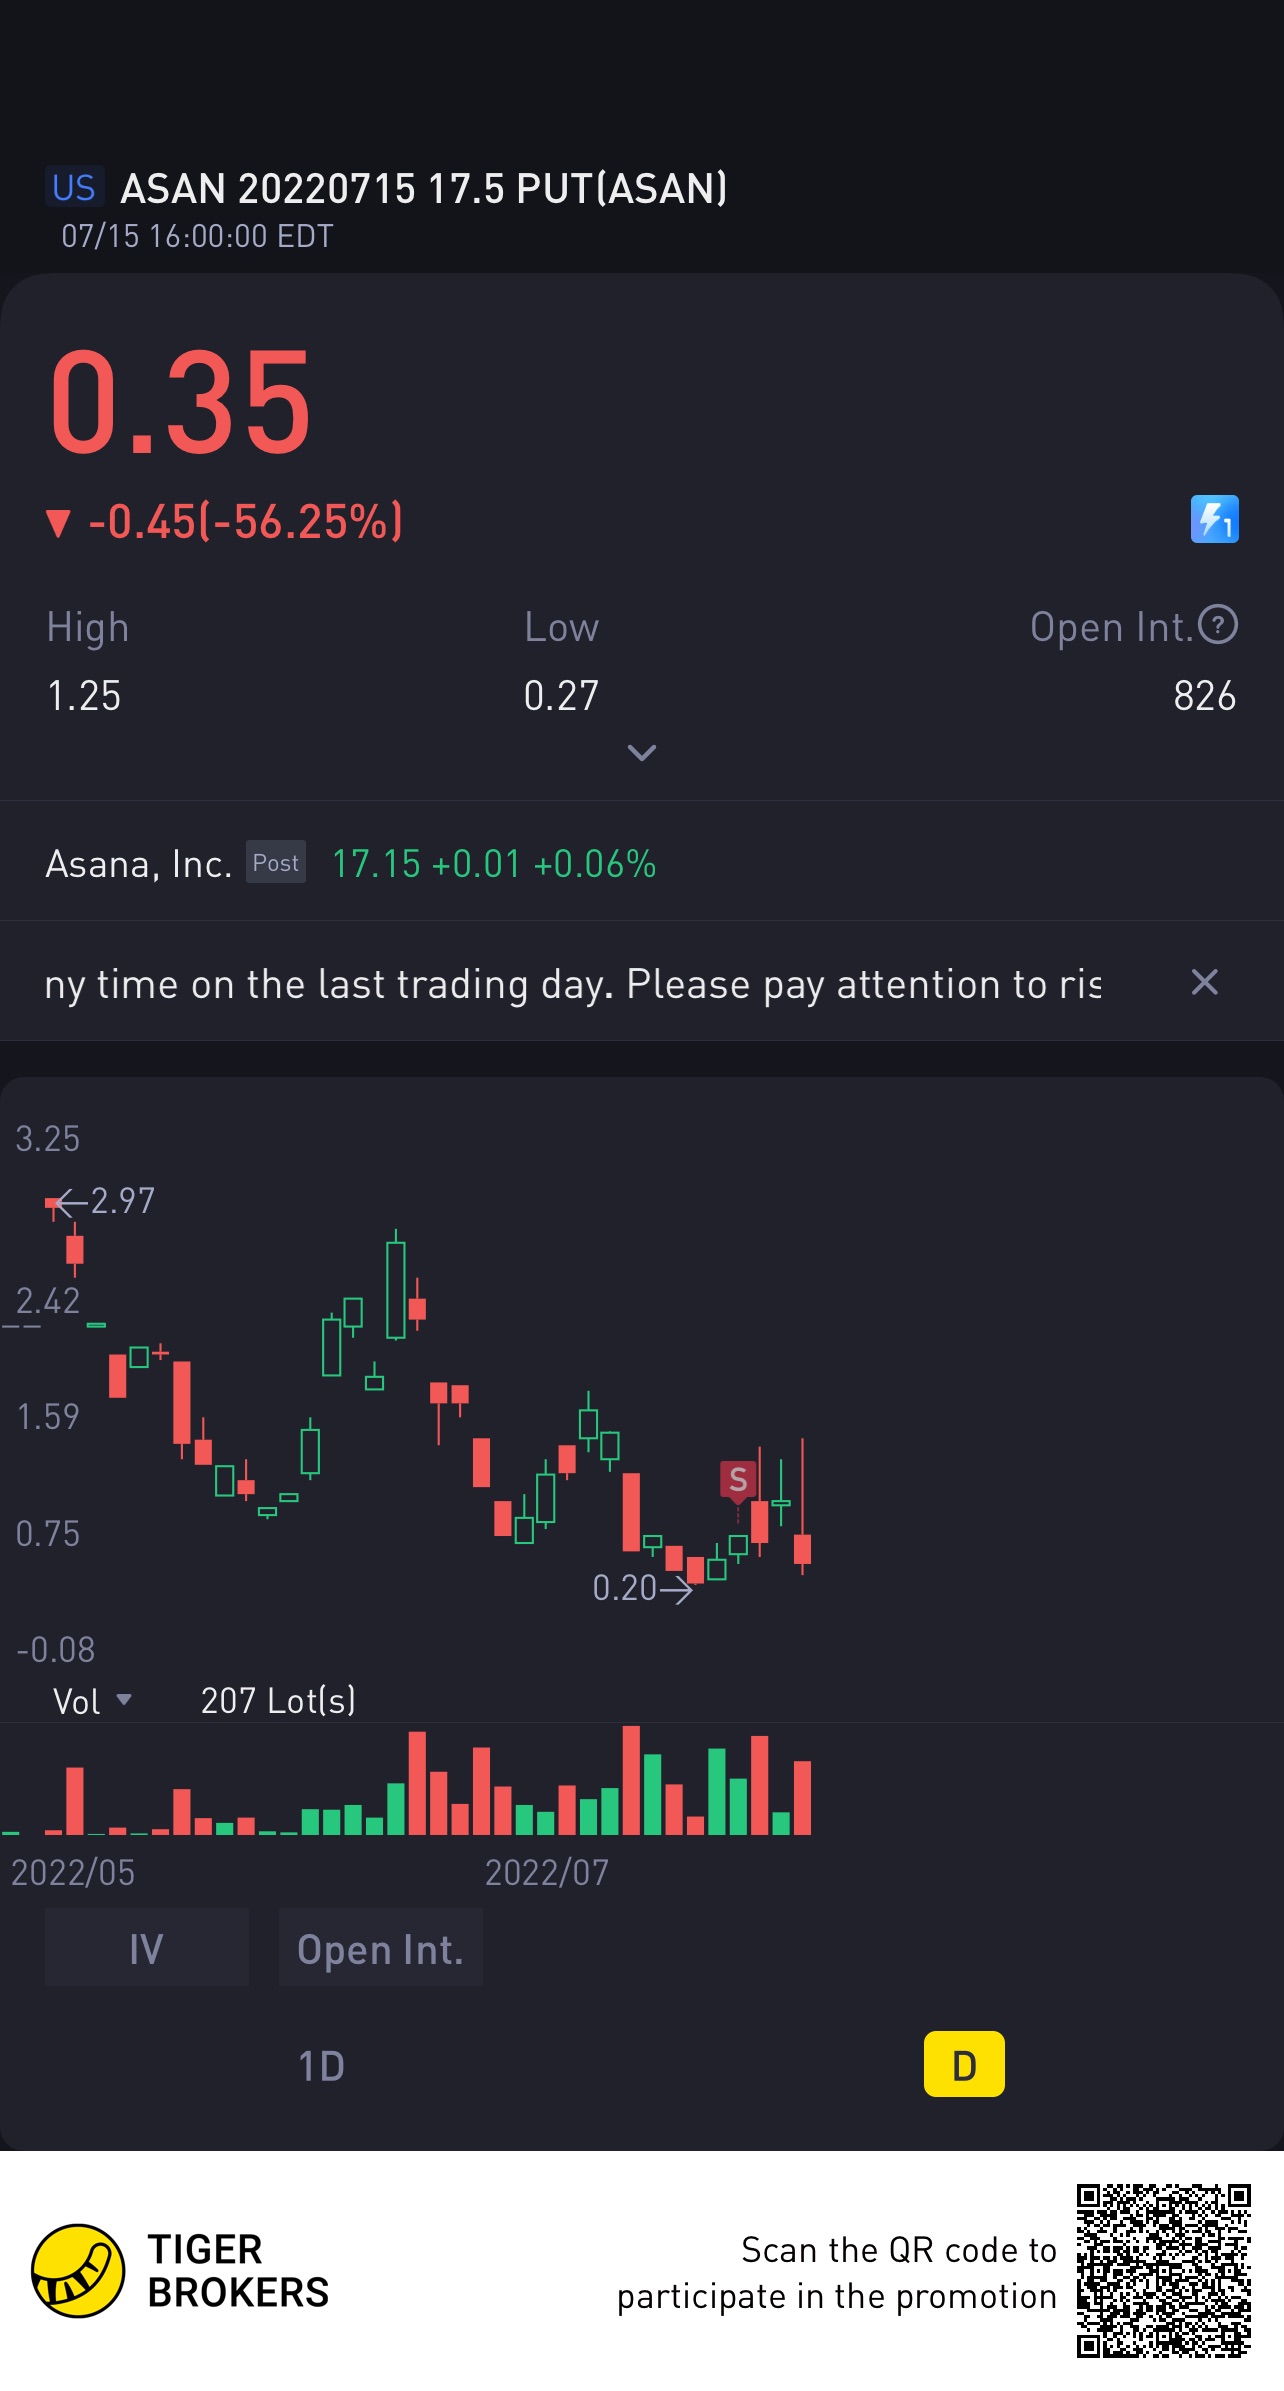Switch to the 1D chart tab

point(321,2066)
